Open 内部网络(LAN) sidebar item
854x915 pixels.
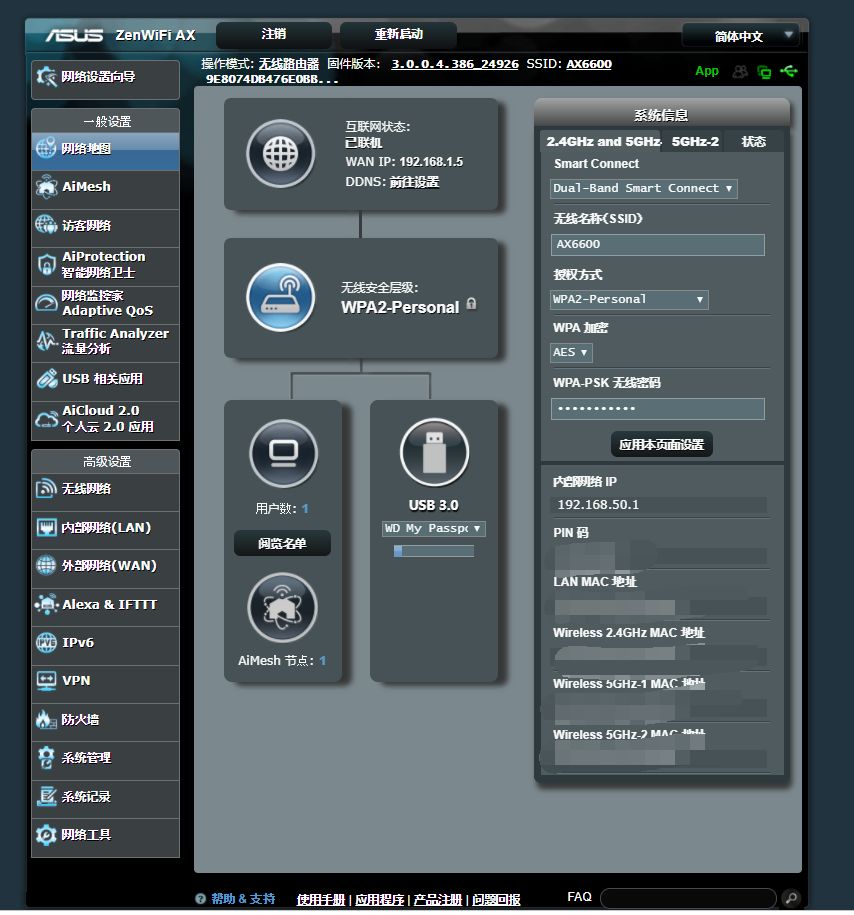coord(106,528)
